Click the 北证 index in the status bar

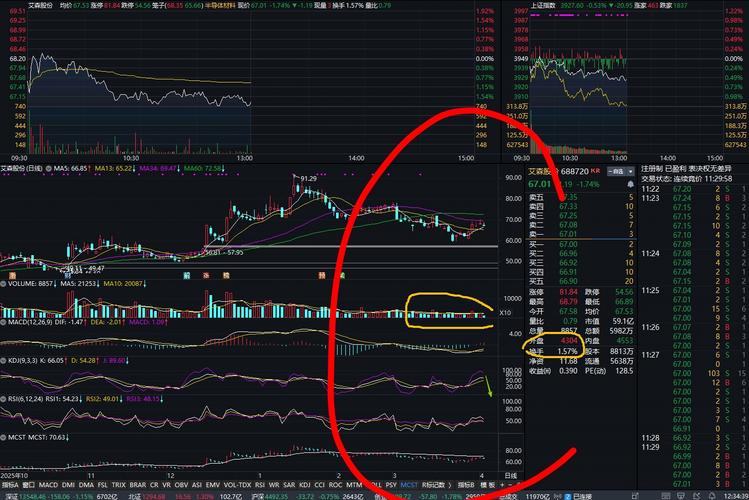tap(134, 496)
